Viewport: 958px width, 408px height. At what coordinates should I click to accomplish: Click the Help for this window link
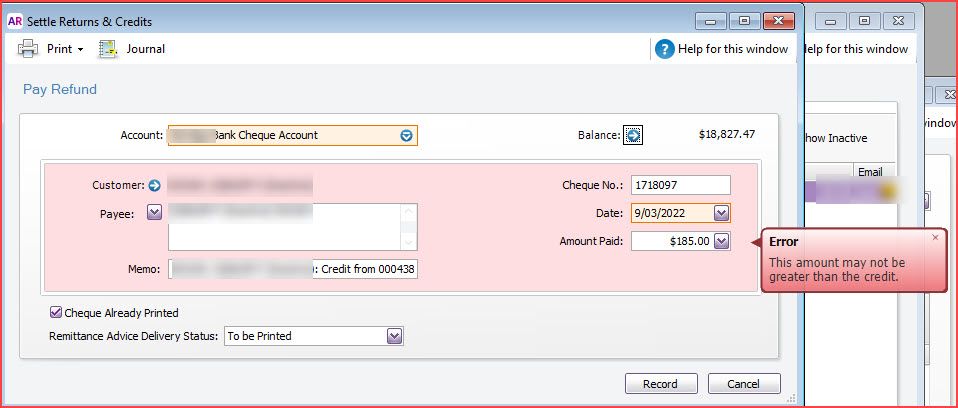735,49
